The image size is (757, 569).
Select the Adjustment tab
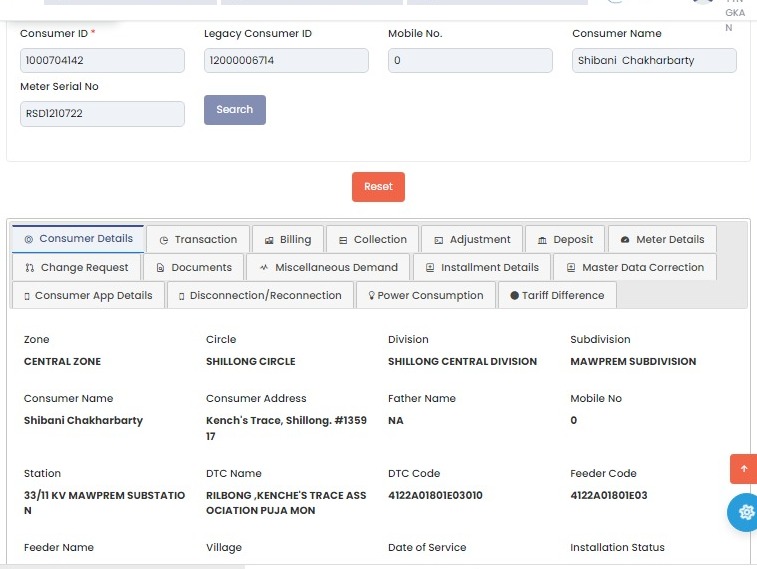click(x=471, y=240)
